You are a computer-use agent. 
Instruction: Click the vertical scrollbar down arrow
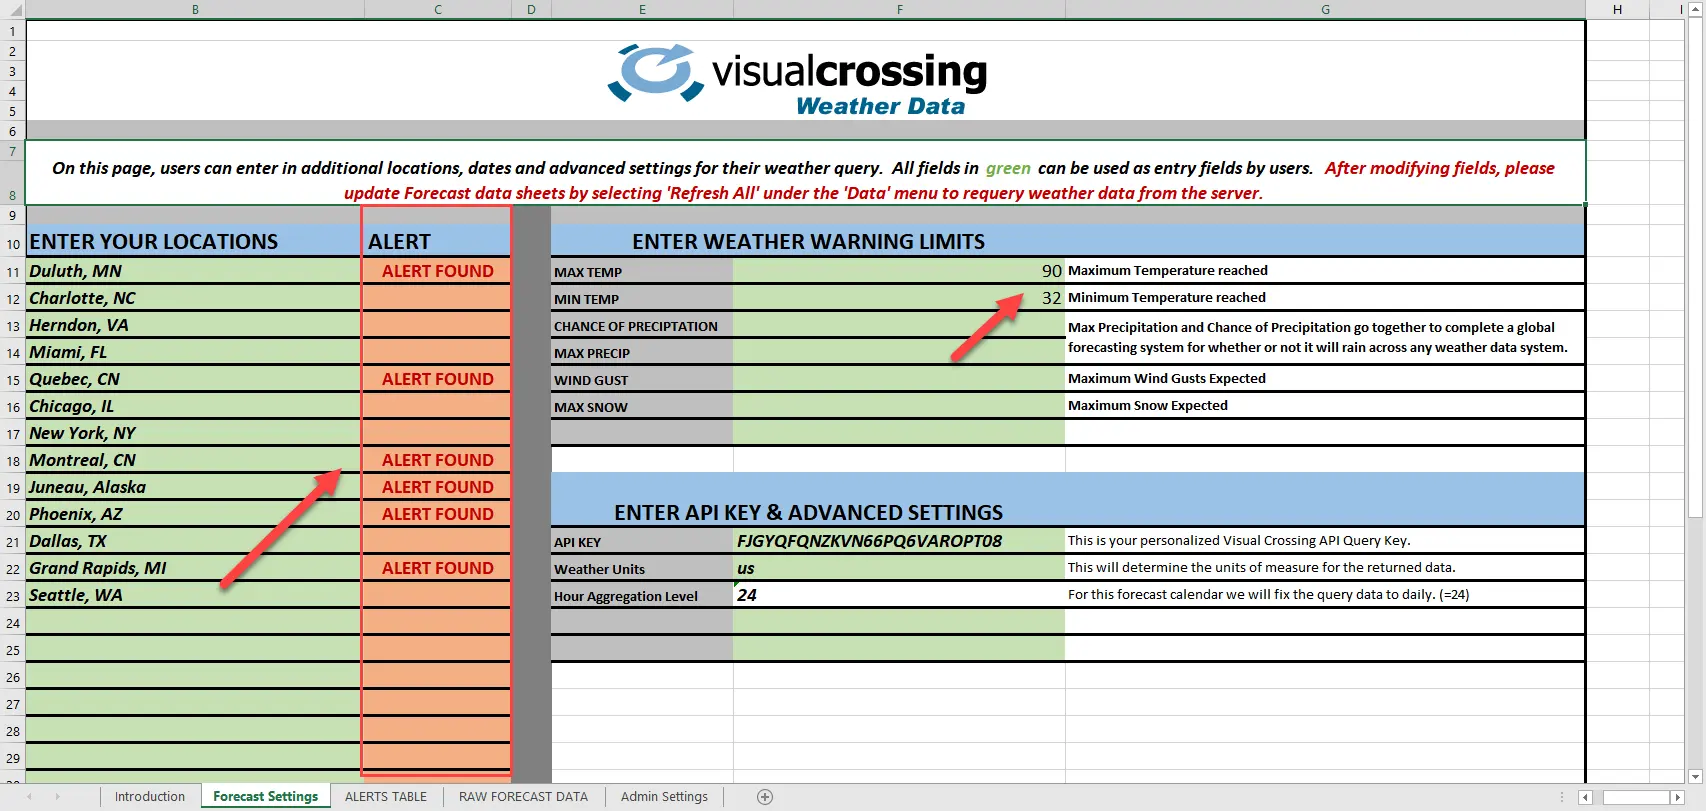click(1695, 776)
